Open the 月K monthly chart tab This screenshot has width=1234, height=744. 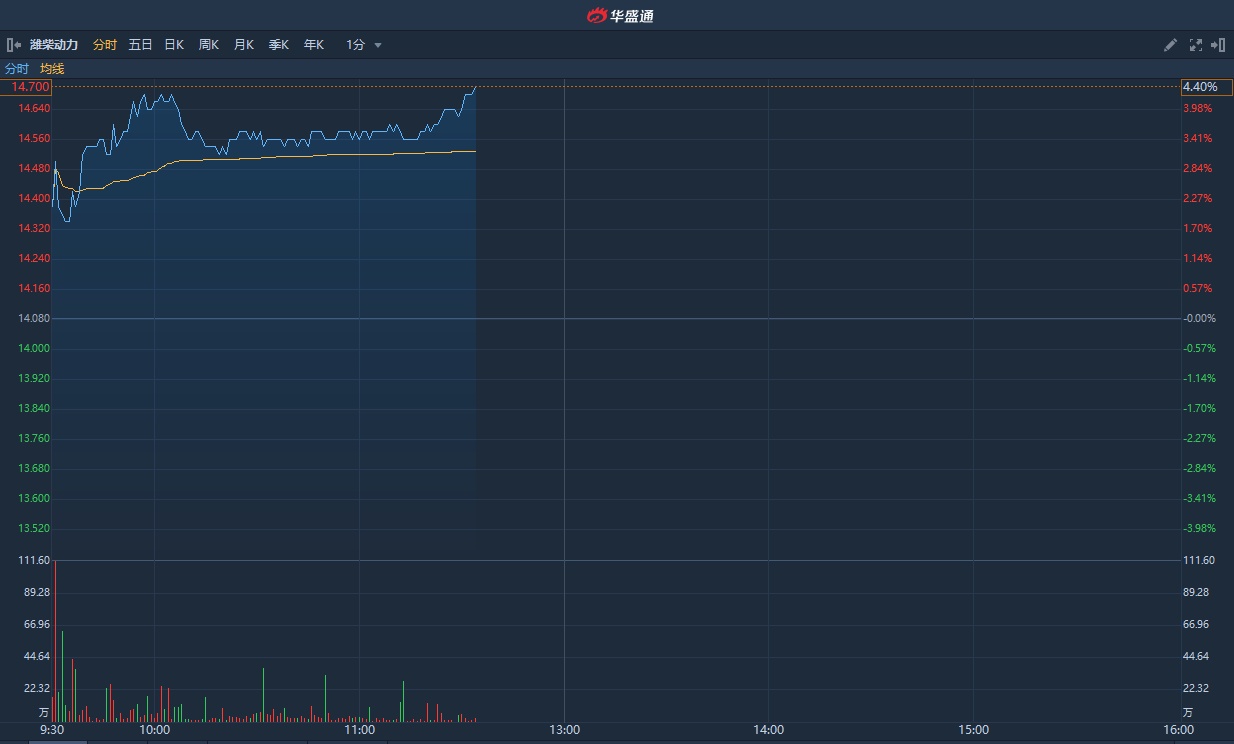point(244,45)
